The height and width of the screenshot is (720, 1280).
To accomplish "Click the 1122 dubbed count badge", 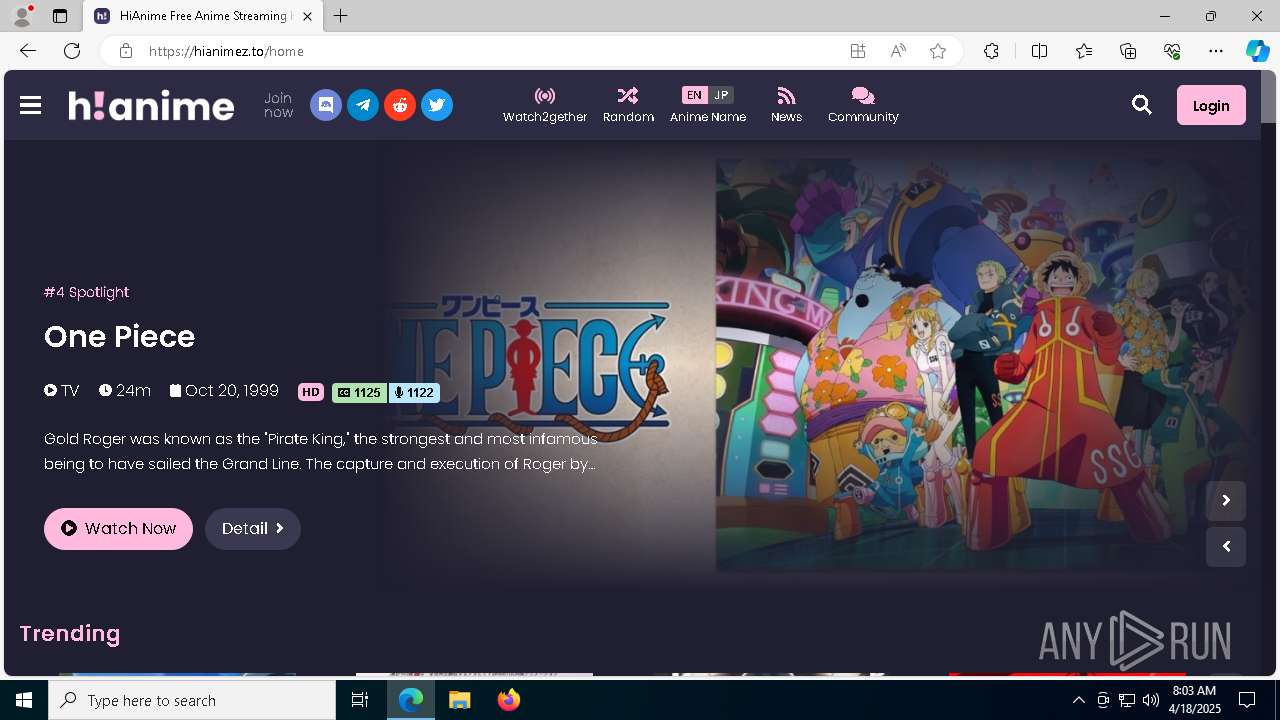I will click(414, 393).
